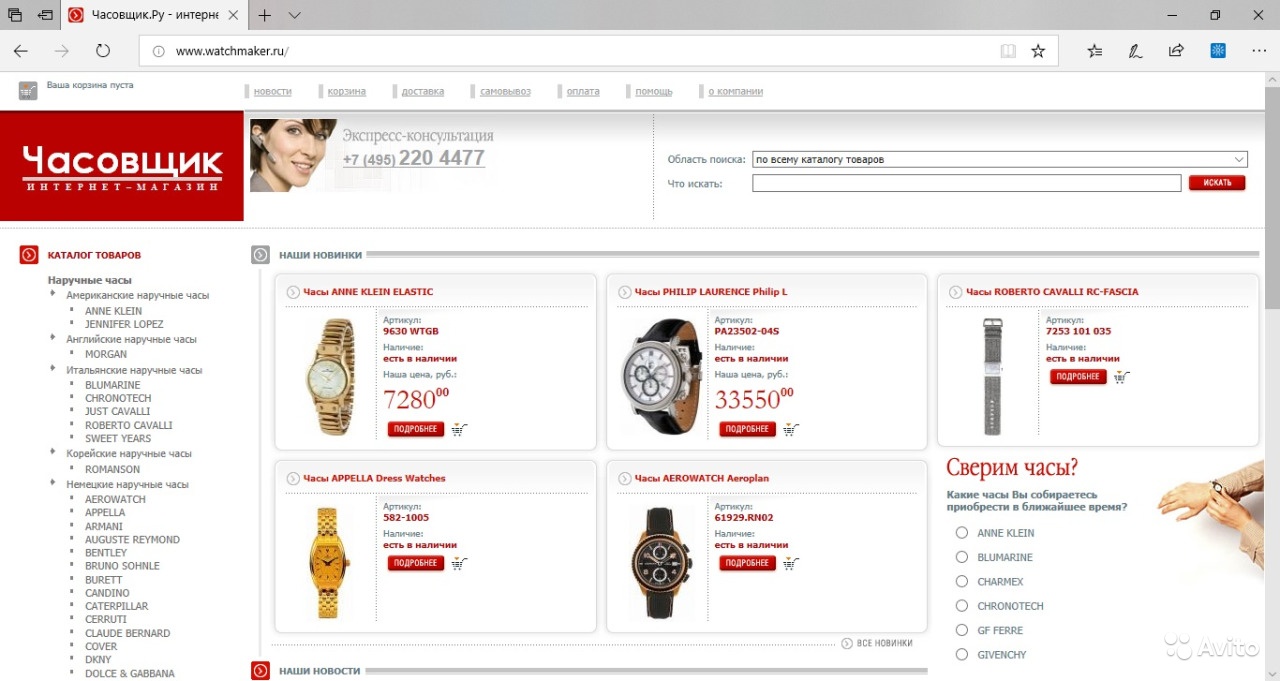Open the gold ANNE KLEIN watch thumbnail

(x=329, y=376)
